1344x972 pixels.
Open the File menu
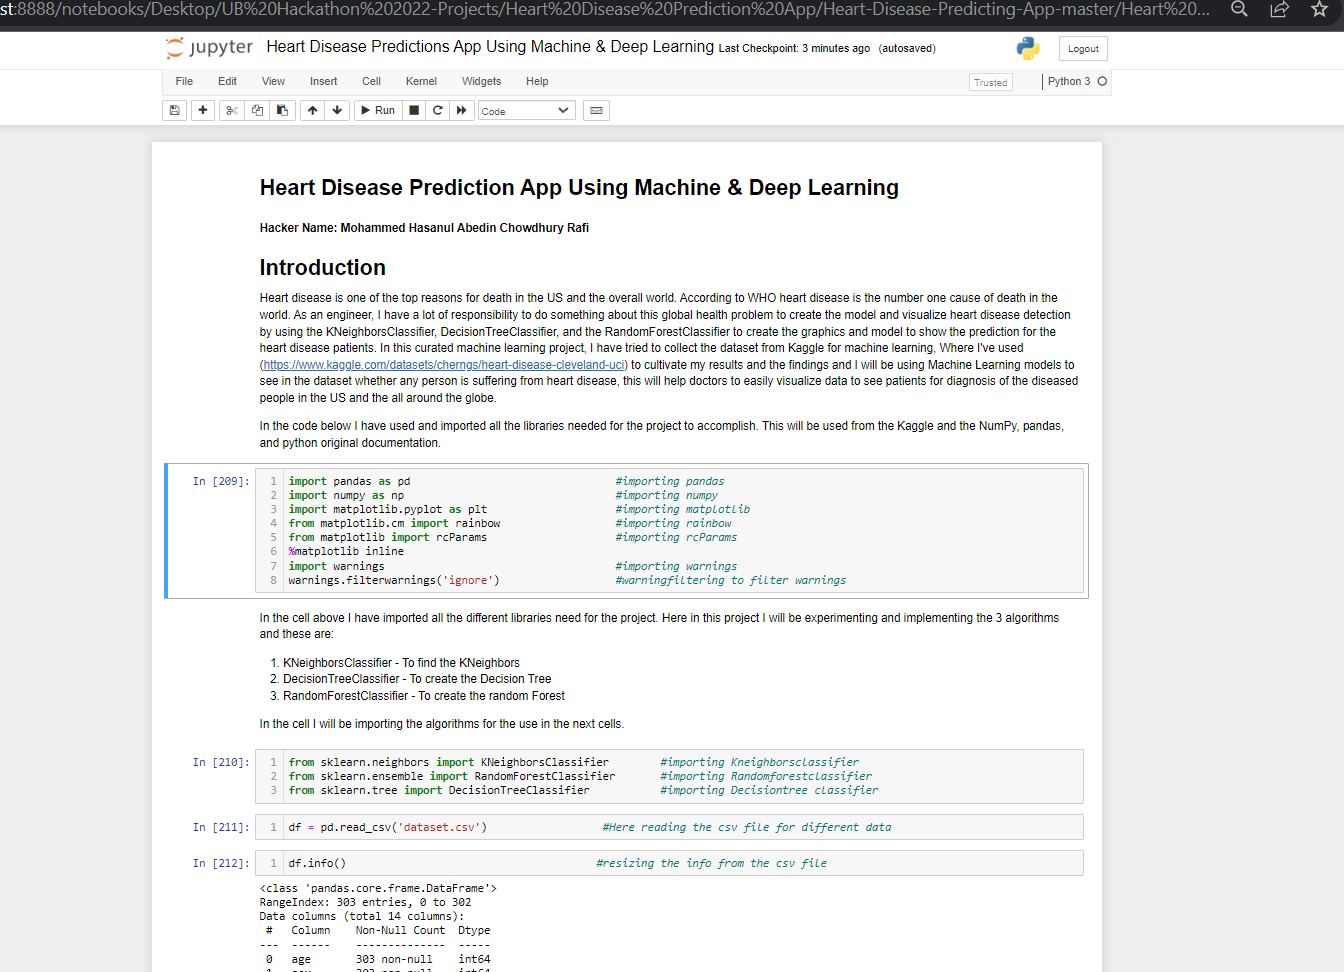click(x=184, y=81)
